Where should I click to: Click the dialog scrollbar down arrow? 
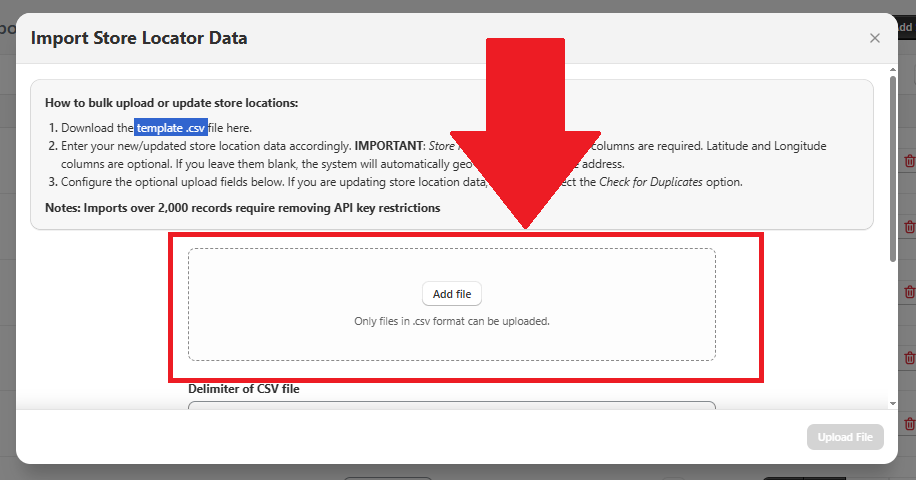pyautogui.click(x=891, y=402)
